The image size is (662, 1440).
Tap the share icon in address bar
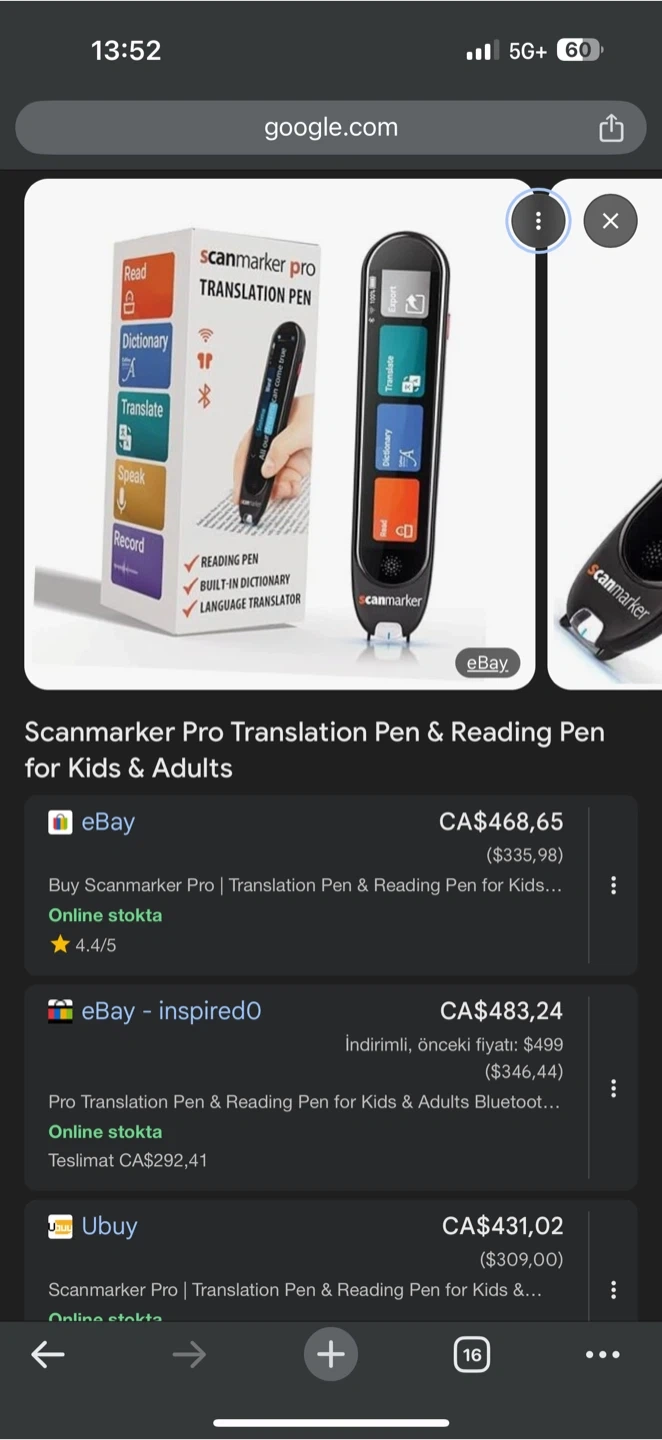tap(611, 128)
